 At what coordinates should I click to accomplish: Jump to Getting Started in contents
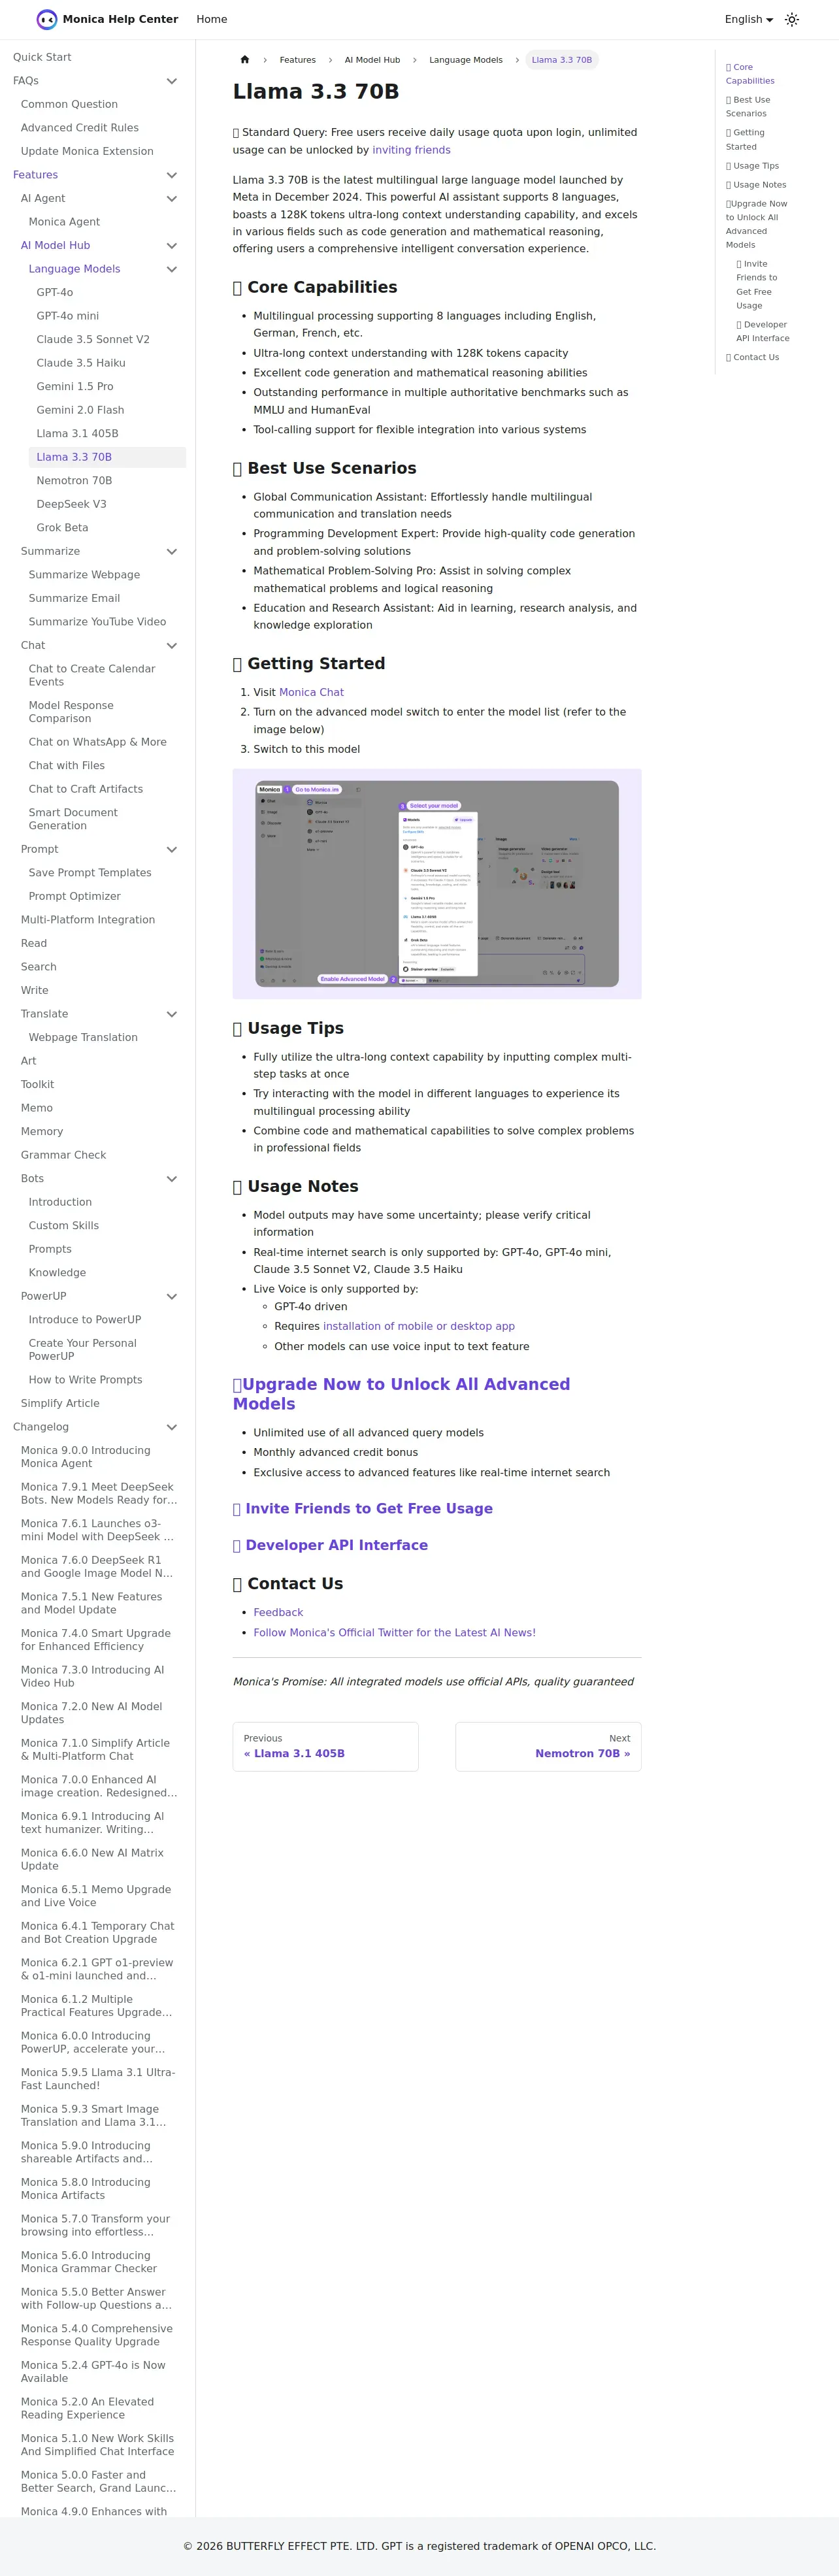(x=745, y=140)
